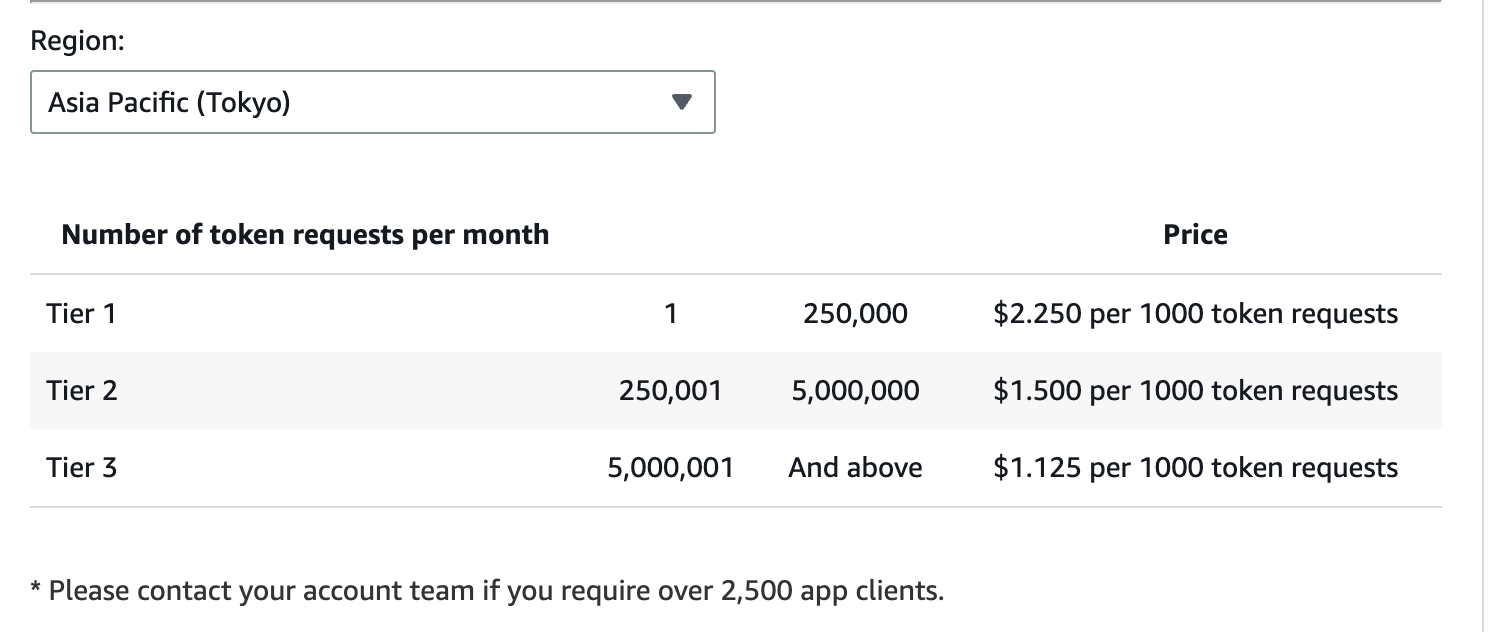Click the 5,000,001 lower bound cell

670,467
